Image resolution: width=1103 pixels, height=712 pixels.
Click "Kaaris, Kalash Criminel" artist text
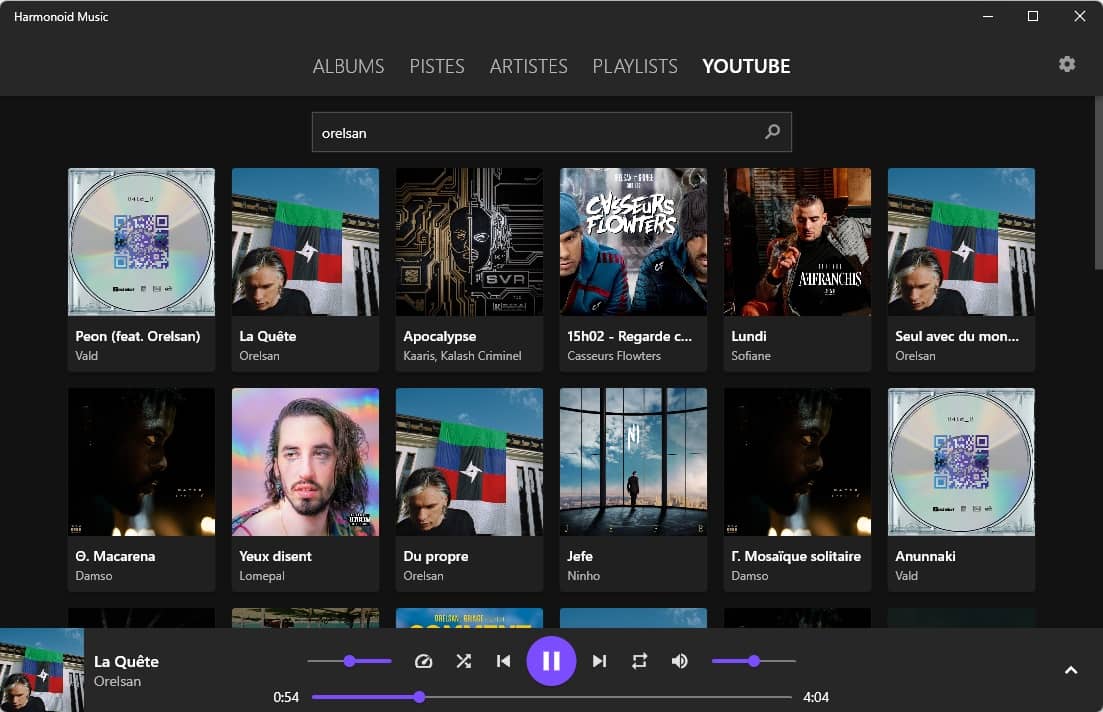coord(462,356)
